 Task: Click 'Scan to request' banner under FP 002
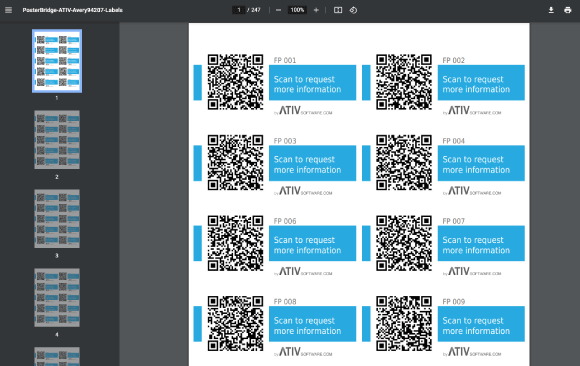[481, 83]
